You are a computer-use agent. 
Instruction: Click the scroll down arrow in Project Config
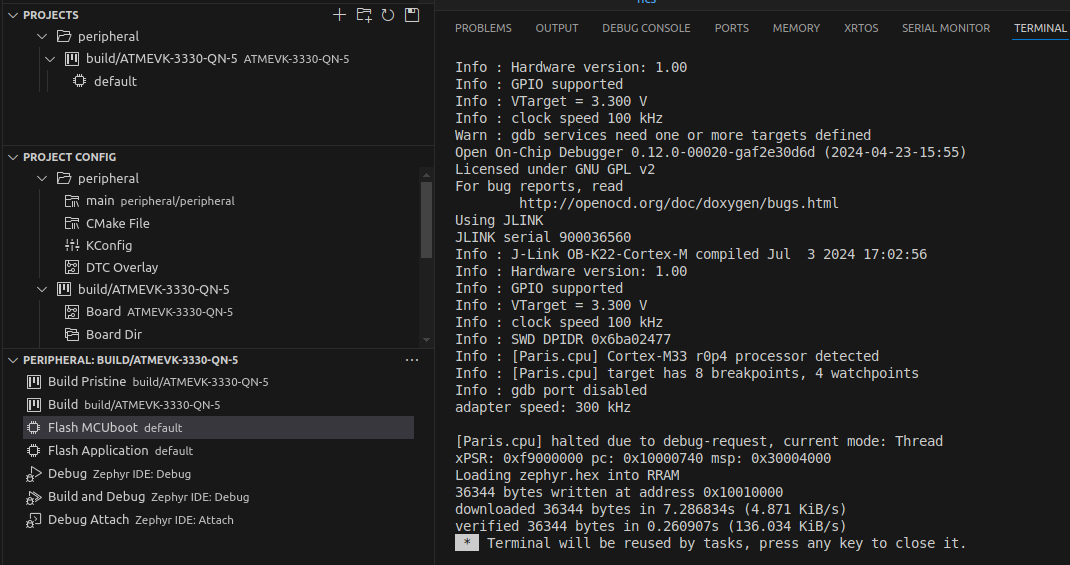coord(426,339)
